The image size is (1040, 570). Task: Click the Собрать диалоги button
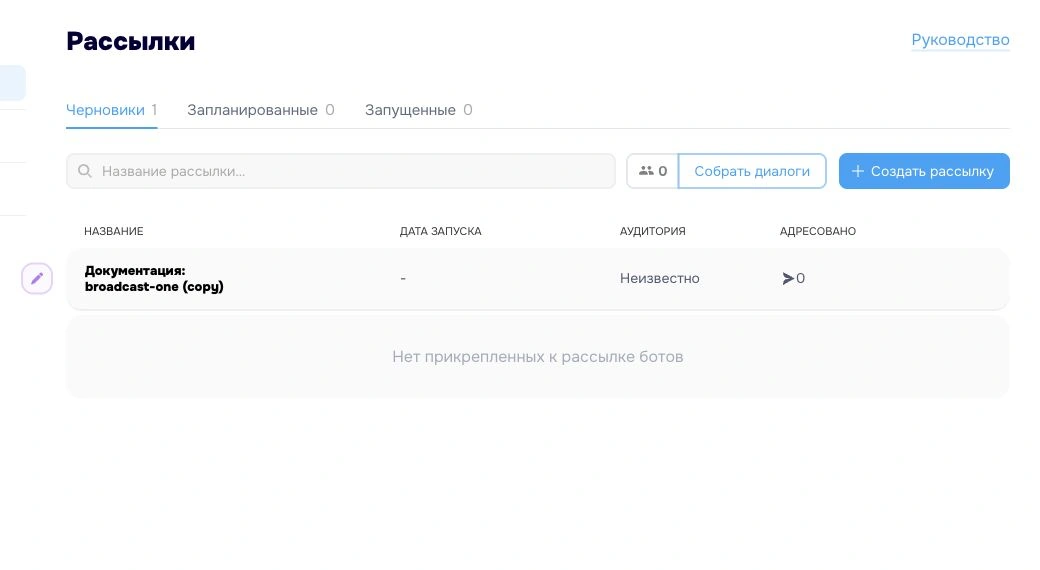[x=752, y=171]
